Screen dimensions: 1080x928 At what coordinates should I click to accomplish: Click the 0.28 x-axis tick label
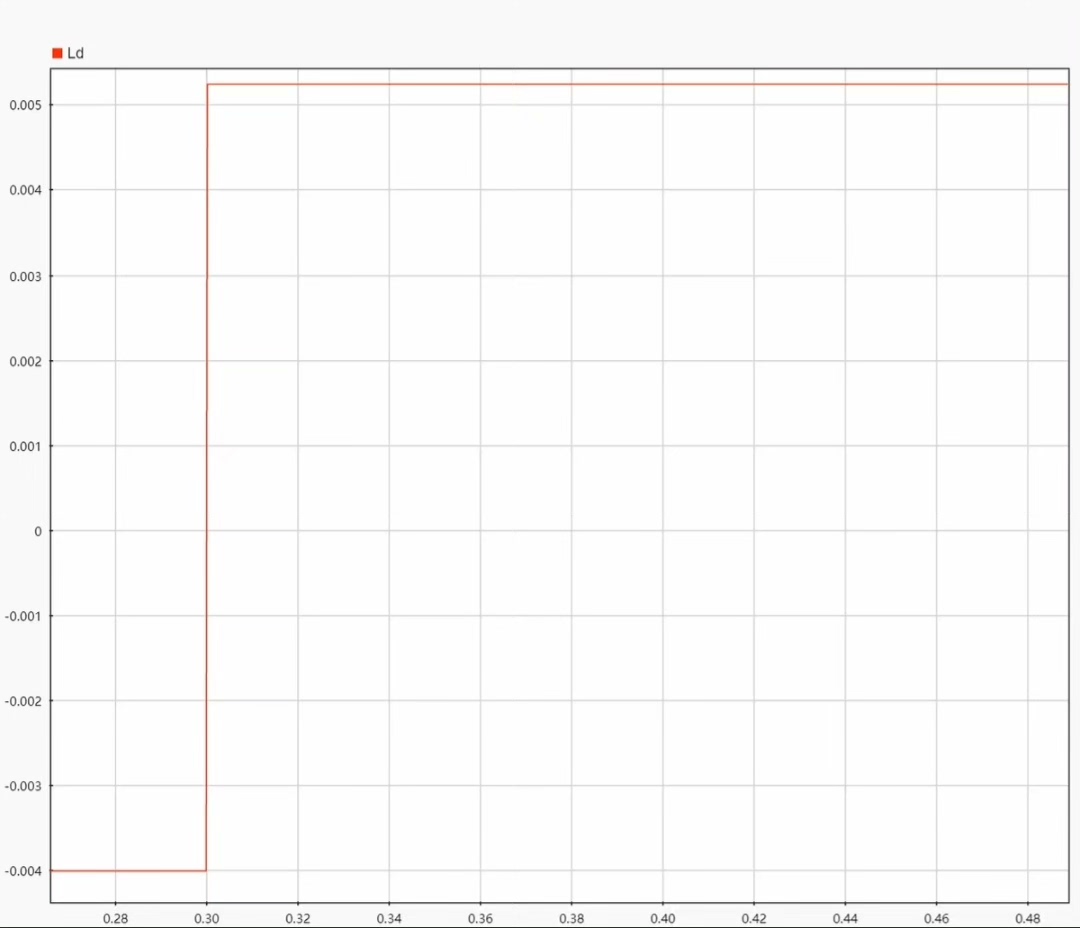[115, 918]
